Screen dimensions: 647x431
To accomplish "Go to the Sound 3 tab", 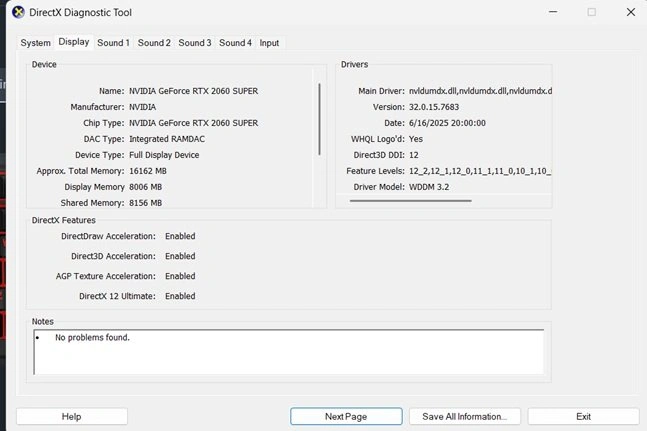I will (195, 43).
